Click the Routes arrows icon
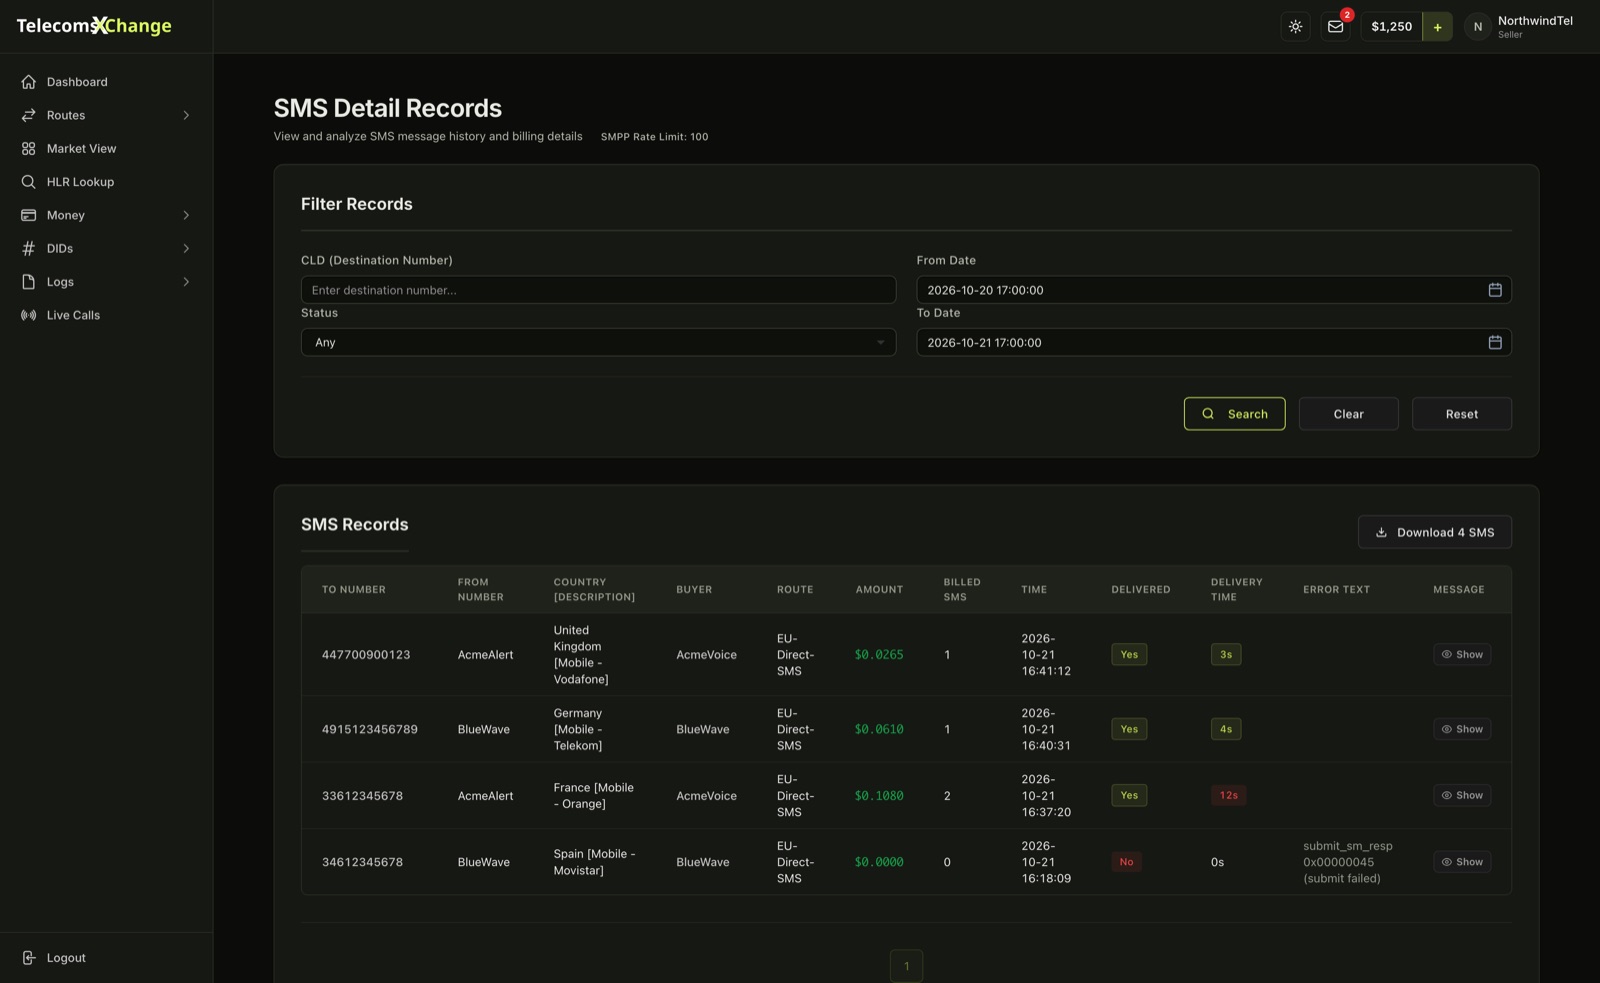Viewport: 1600px width, 983px height. (28, 115)
